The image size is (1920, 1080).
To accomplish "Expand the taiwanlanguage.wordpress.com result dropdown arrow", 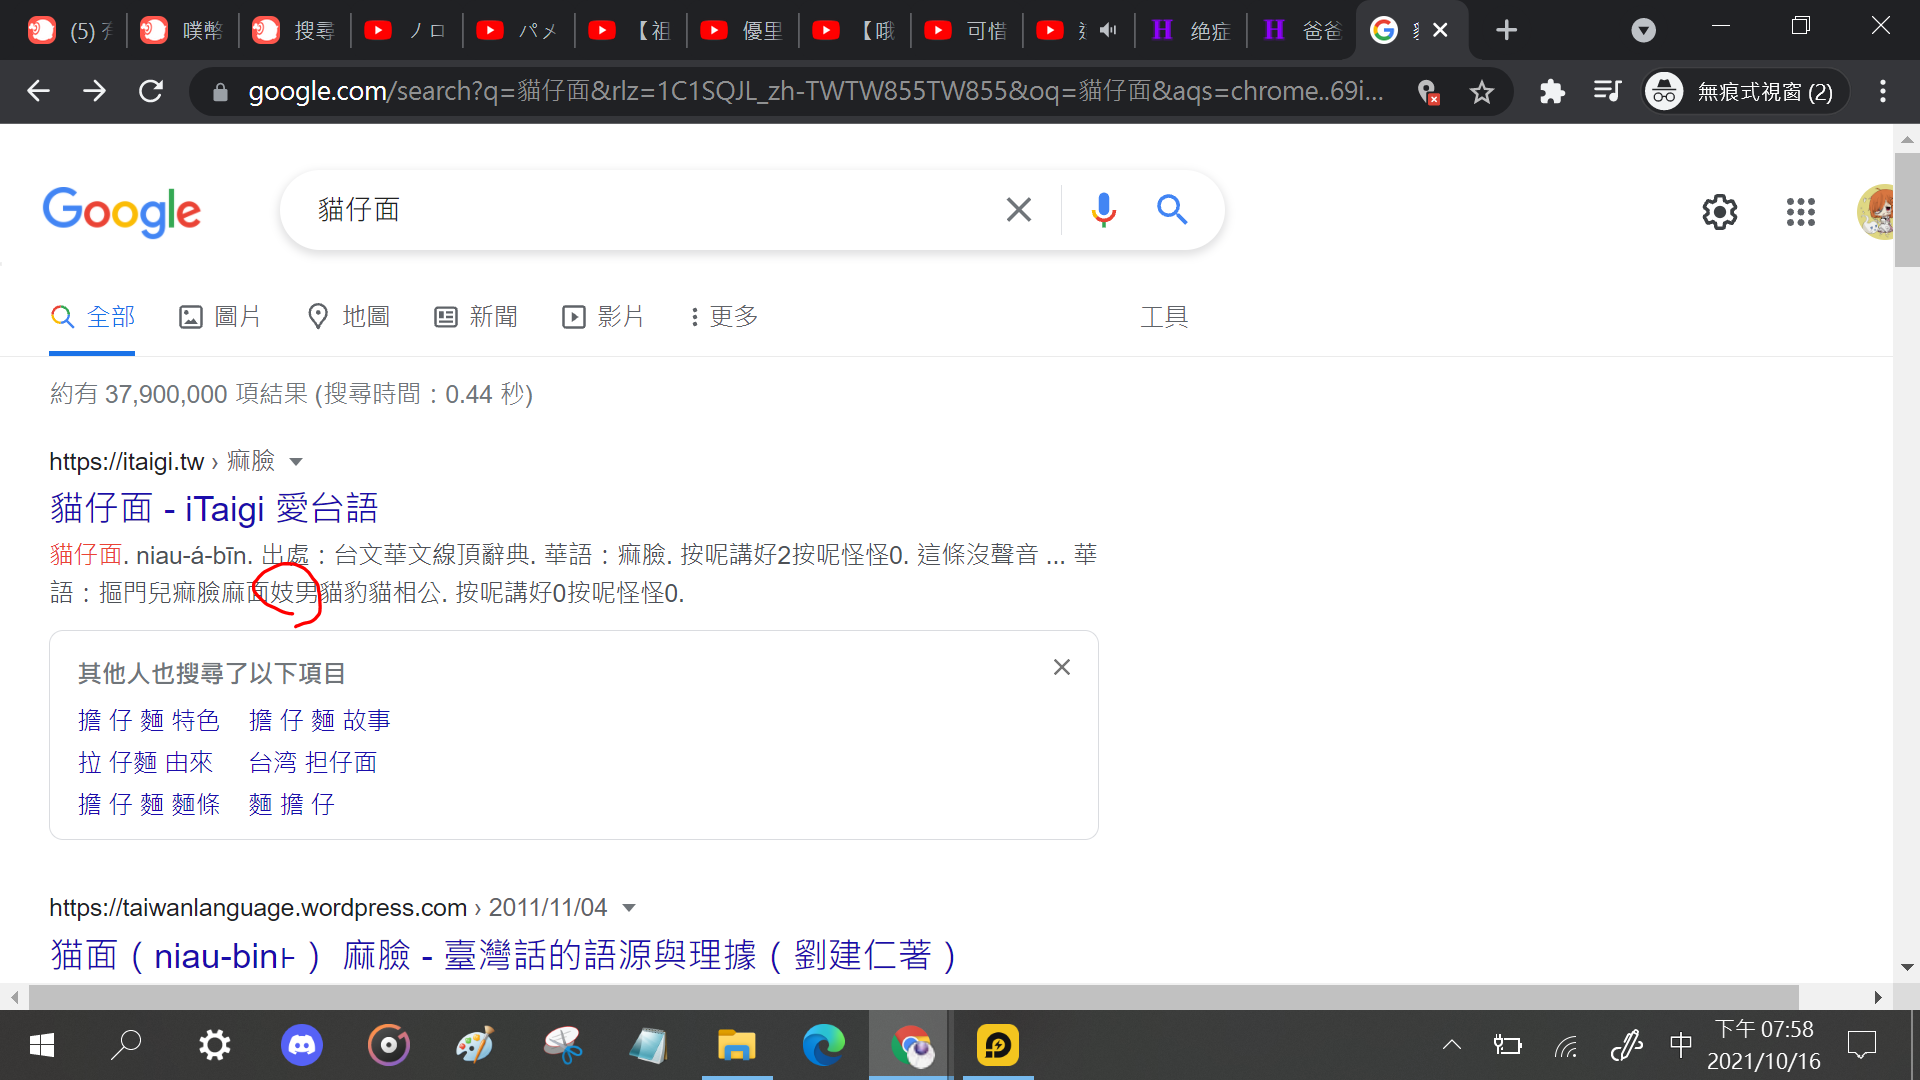I will click(629, 908).
